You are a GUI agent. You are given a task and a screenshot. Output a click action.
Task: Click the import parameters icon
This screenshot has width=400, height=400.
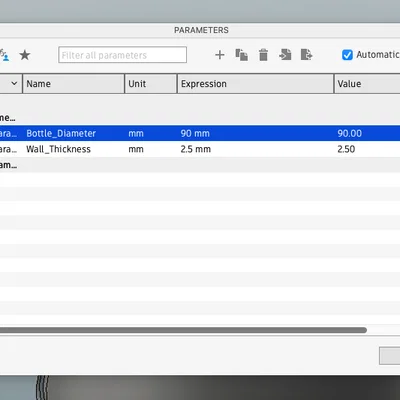[x=285, y=54]
